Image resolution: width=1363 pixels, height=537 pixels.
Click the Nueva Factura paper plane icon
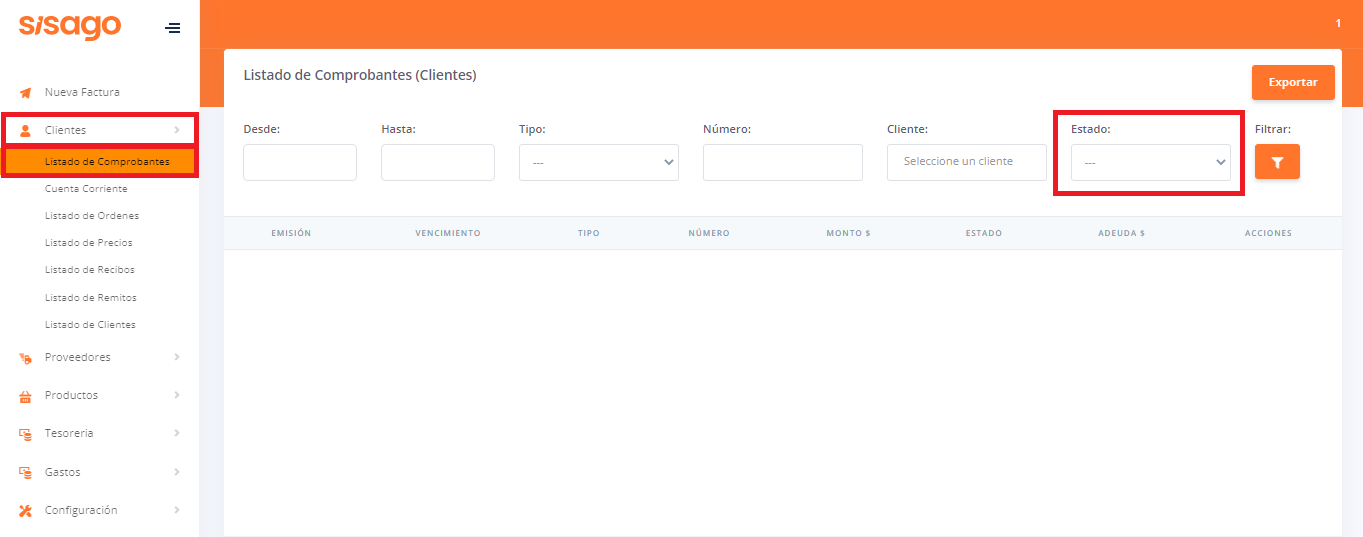(x=26, y=93)
